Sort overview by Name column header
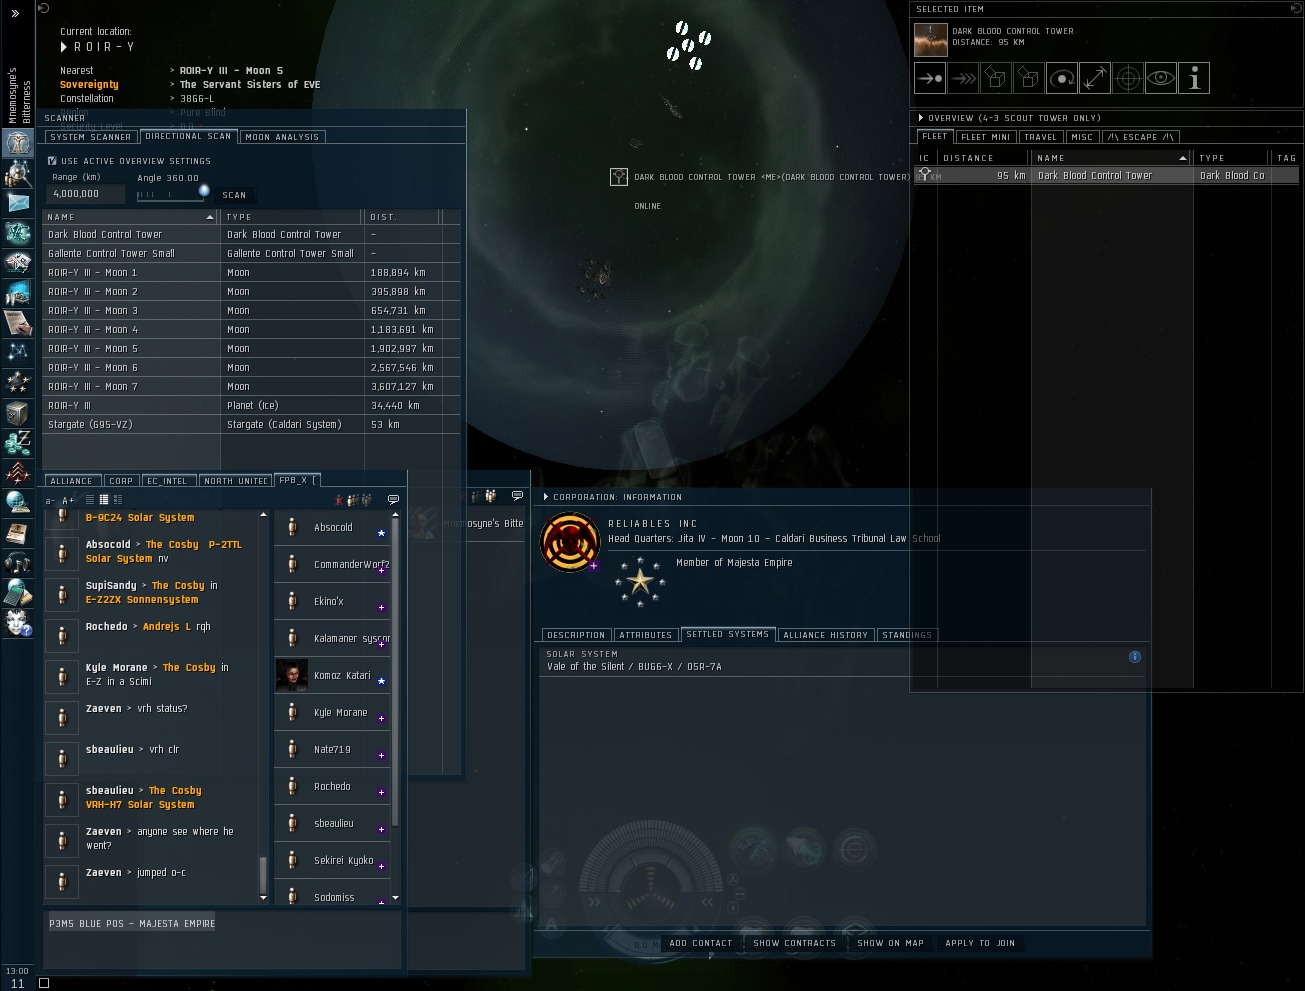The image size is (1305, 991). pyautogui.click(x=1112, y=158)
